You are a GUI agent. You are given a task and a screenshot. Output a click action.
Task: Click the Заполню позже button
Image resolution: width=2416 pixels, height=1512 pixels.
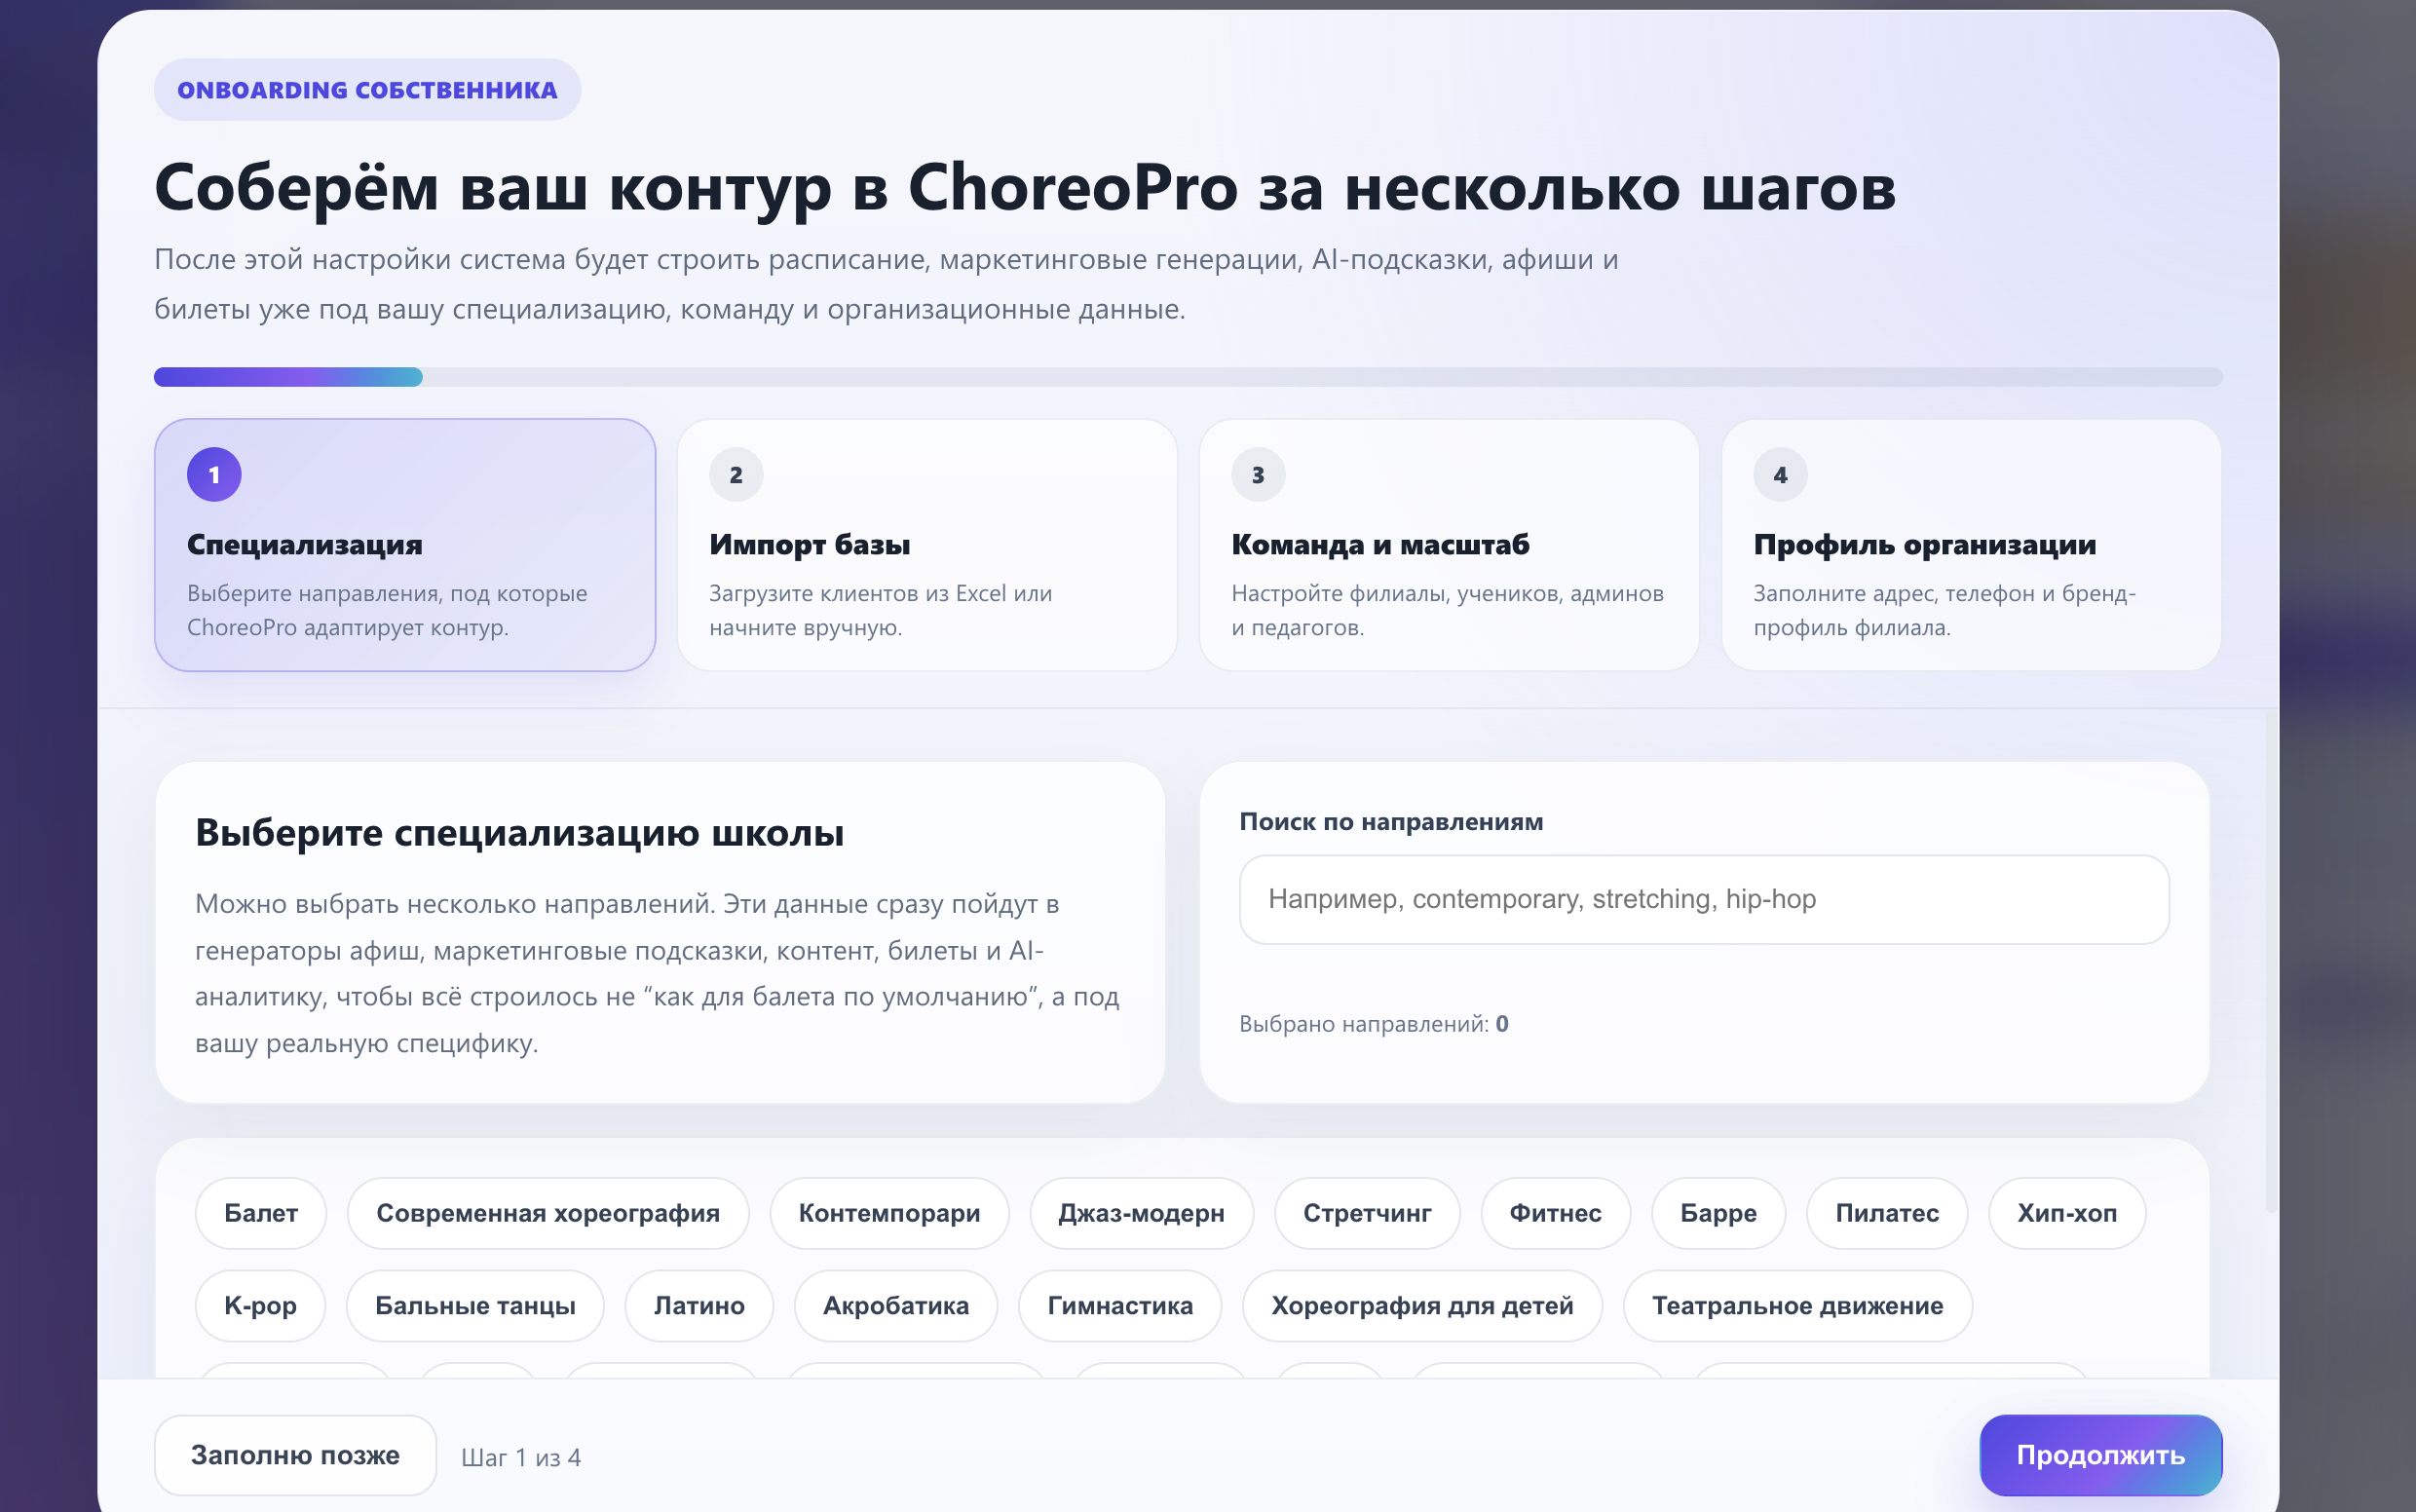295,1455
